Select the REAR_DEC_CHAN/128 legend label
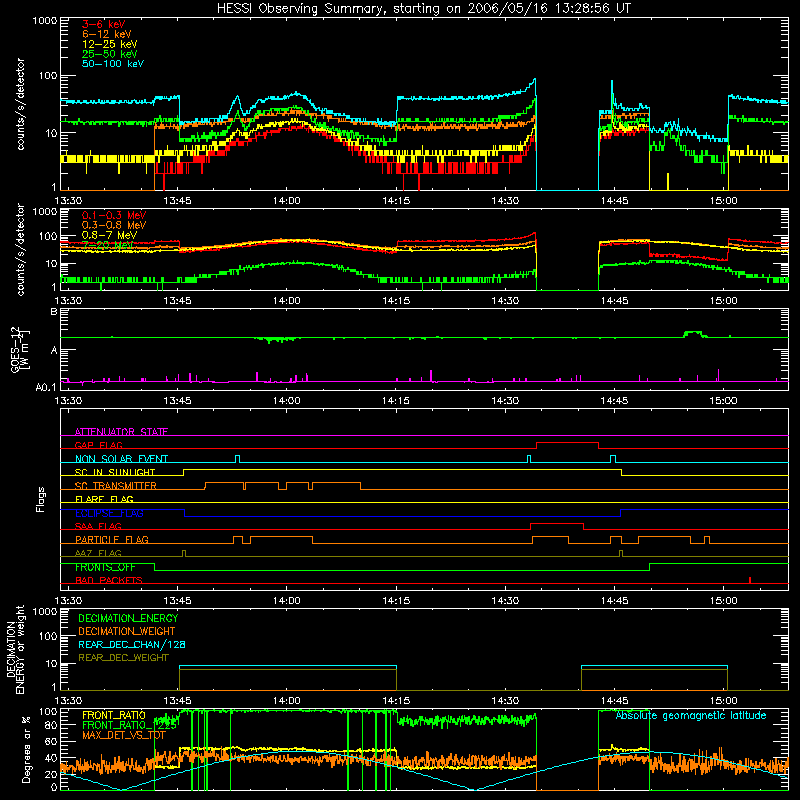This screenshot has height=800, width=800. (132, 645)
